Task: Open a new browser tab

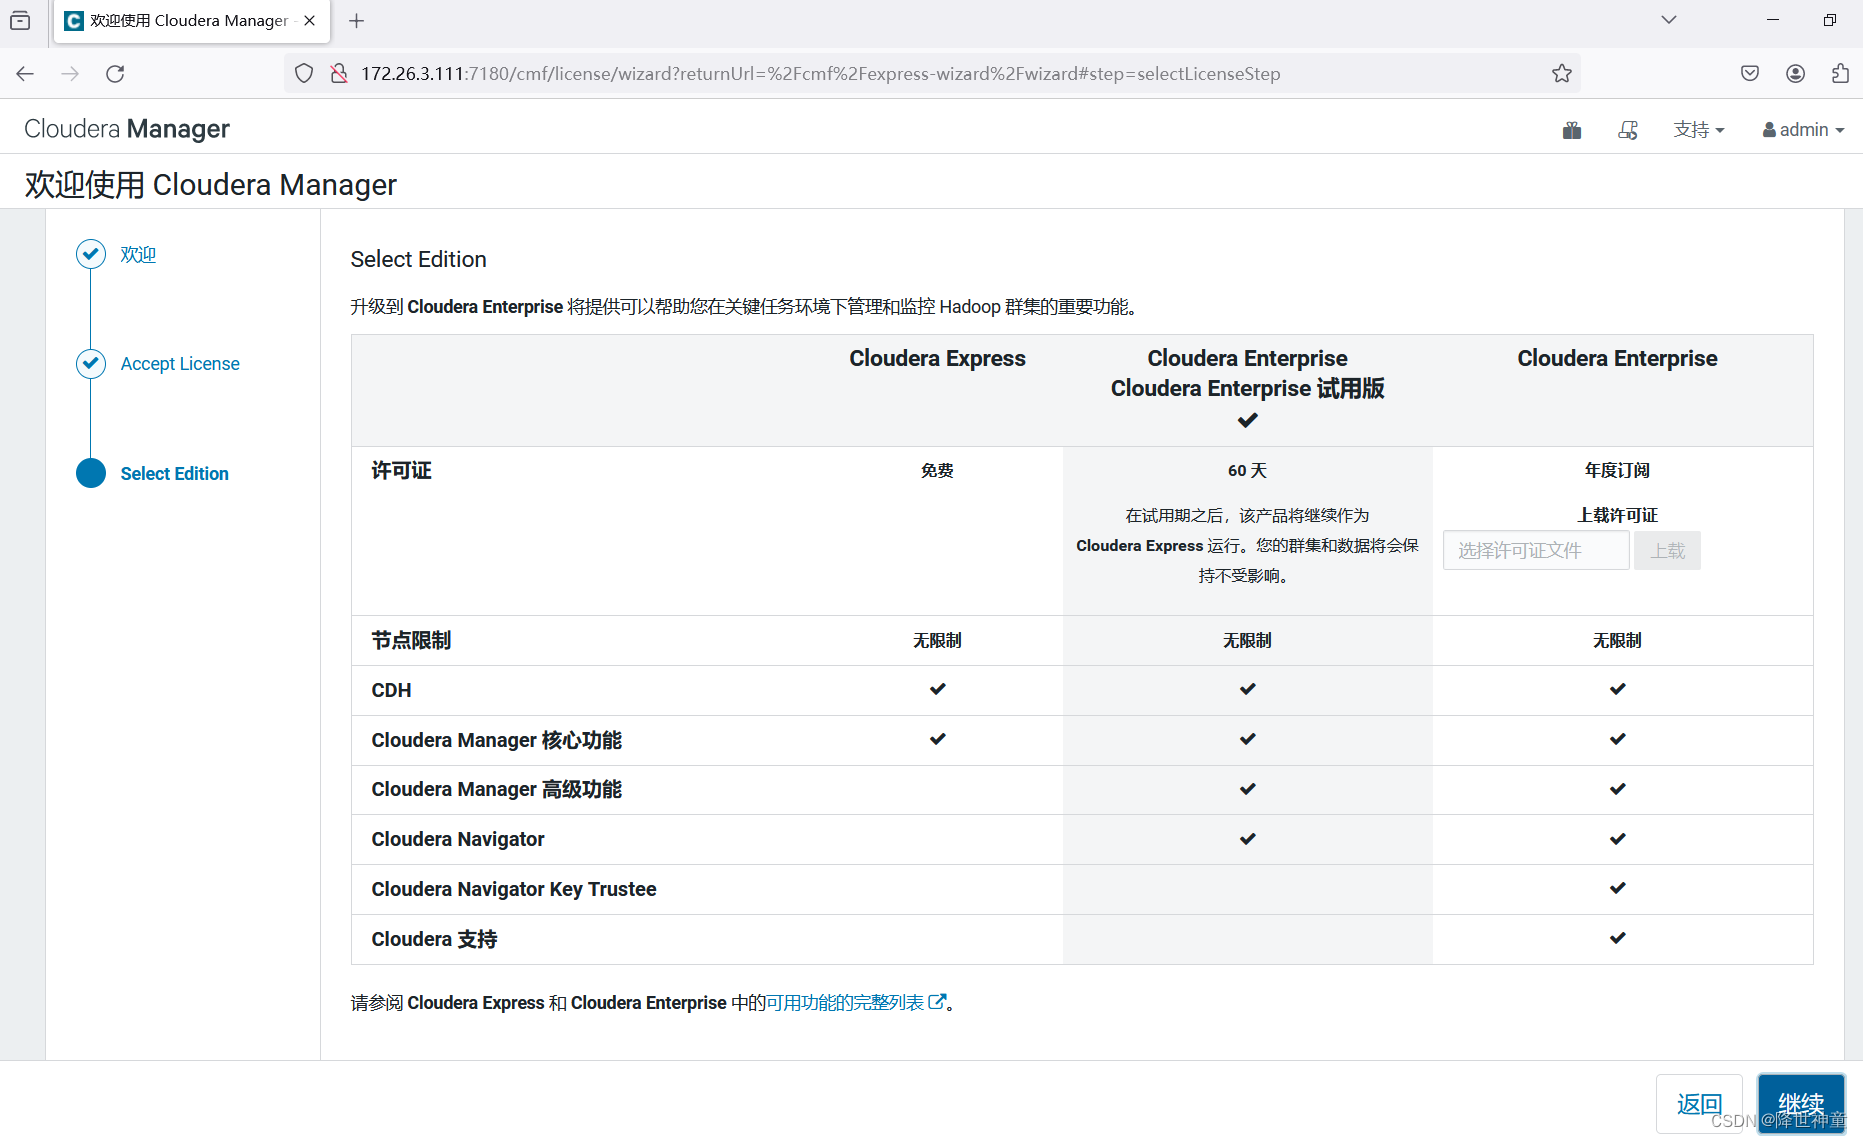Action: [357, 20]
